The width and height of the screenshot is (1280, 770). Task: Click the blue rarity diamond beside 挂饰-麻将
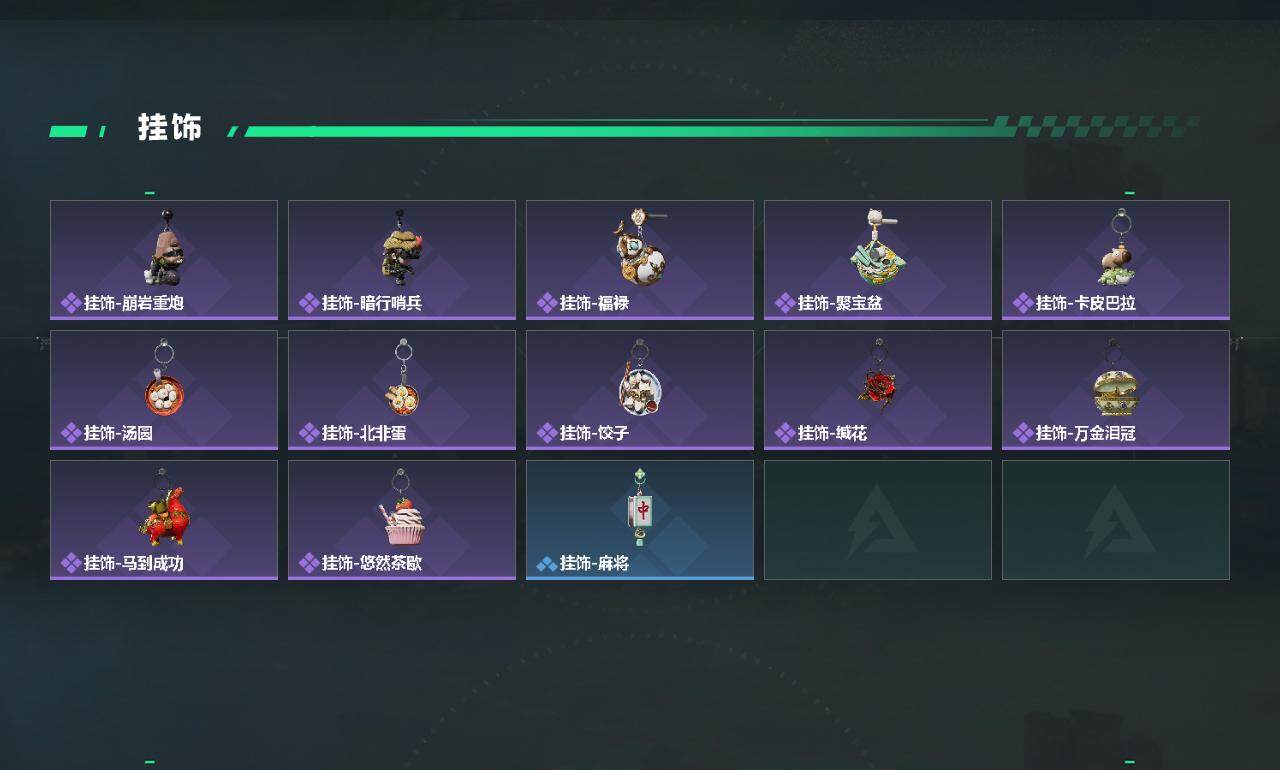coord(547,564)
